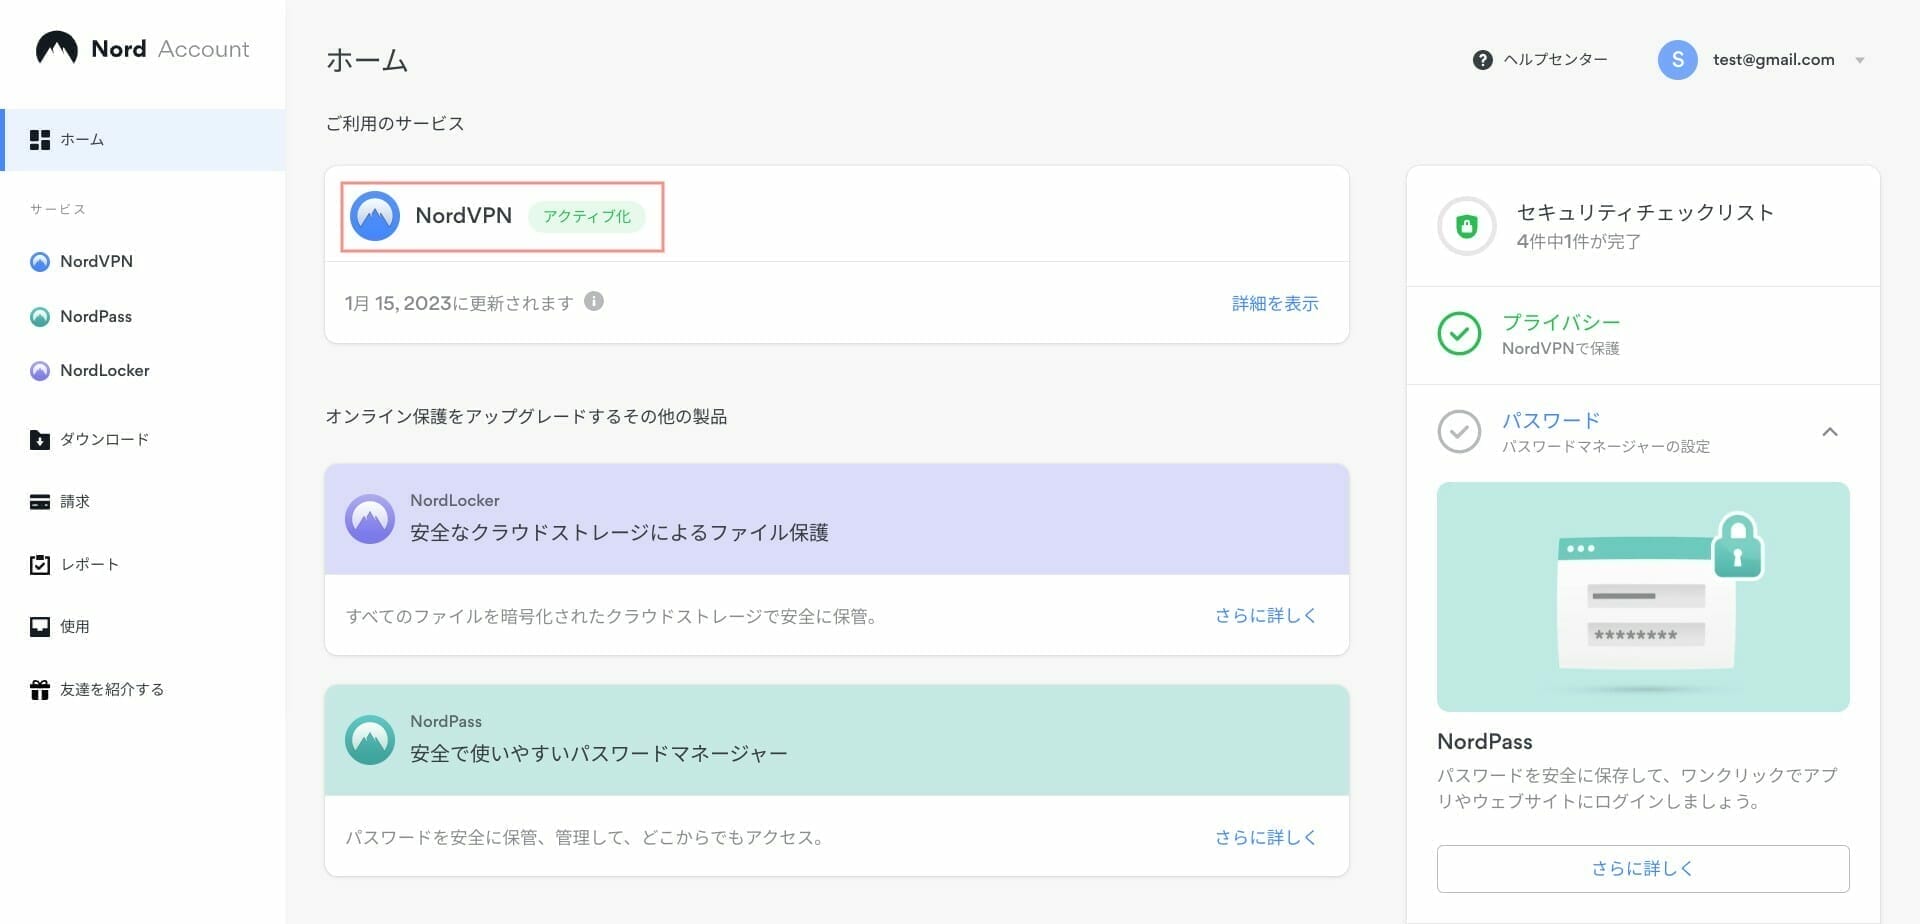Screen dimensions: 1920x924
Task: Click the user avatar with letter S
Action: coord(1677,60)
